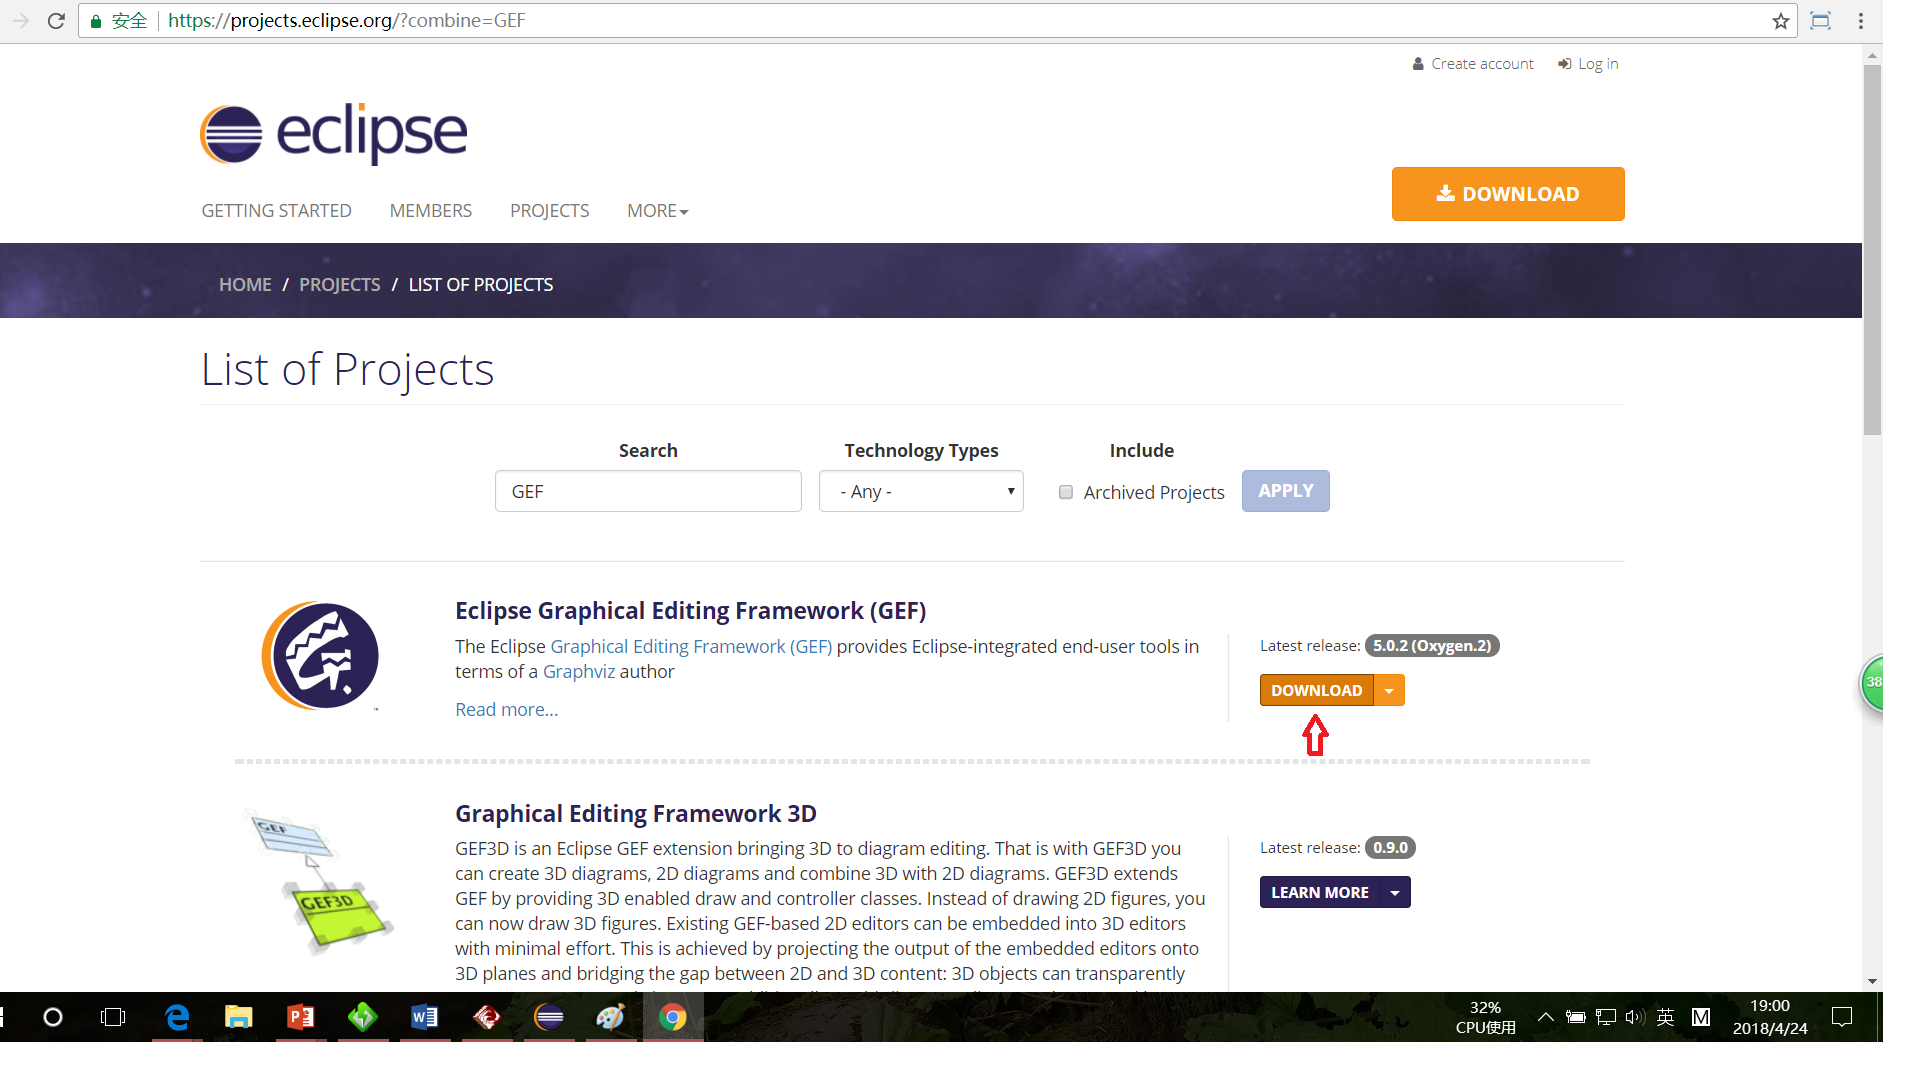Click the APPLY filter button

click(x=1286, y=491)
